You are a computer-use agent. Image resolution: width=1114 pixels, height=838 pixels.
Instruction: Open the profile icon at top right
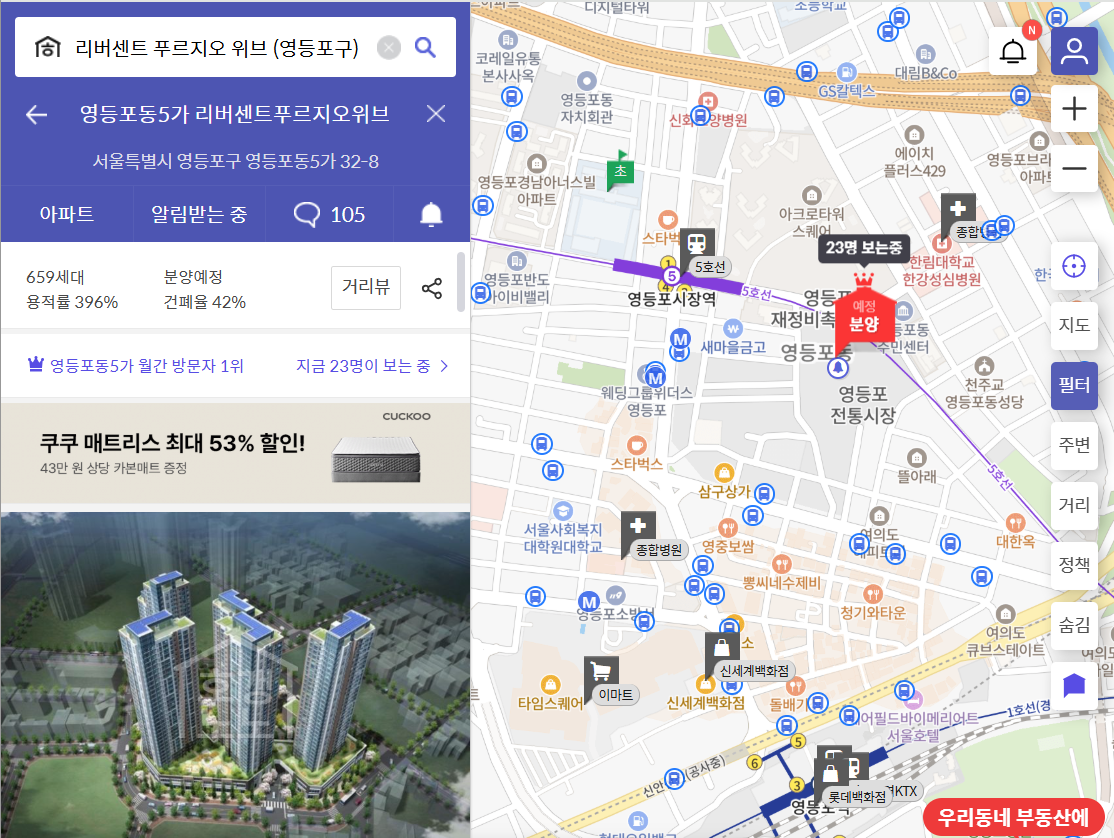click(x=1074, y=51)
